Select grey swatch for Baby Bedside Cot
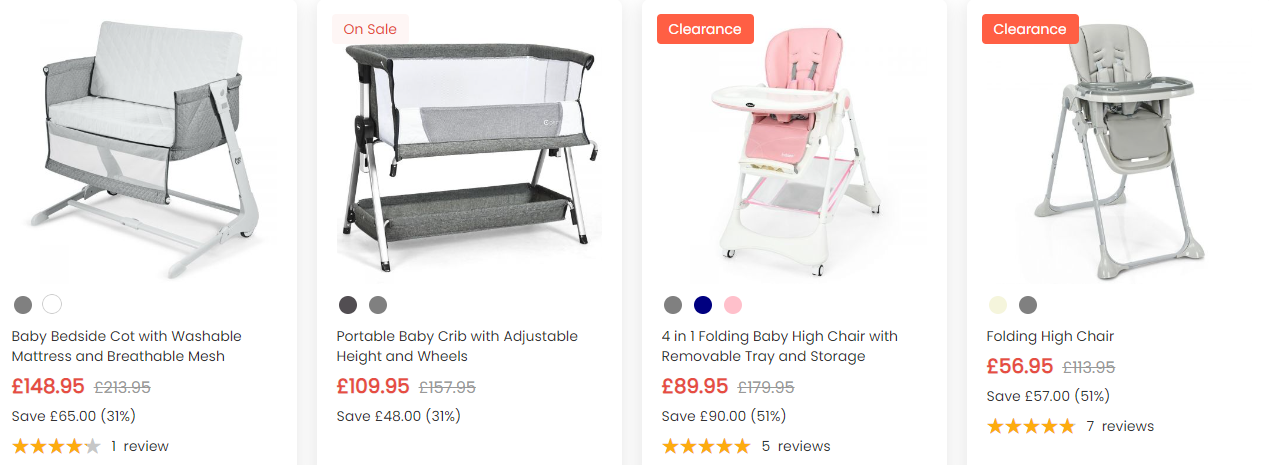Screen dimensions: 1269x465 23,305
